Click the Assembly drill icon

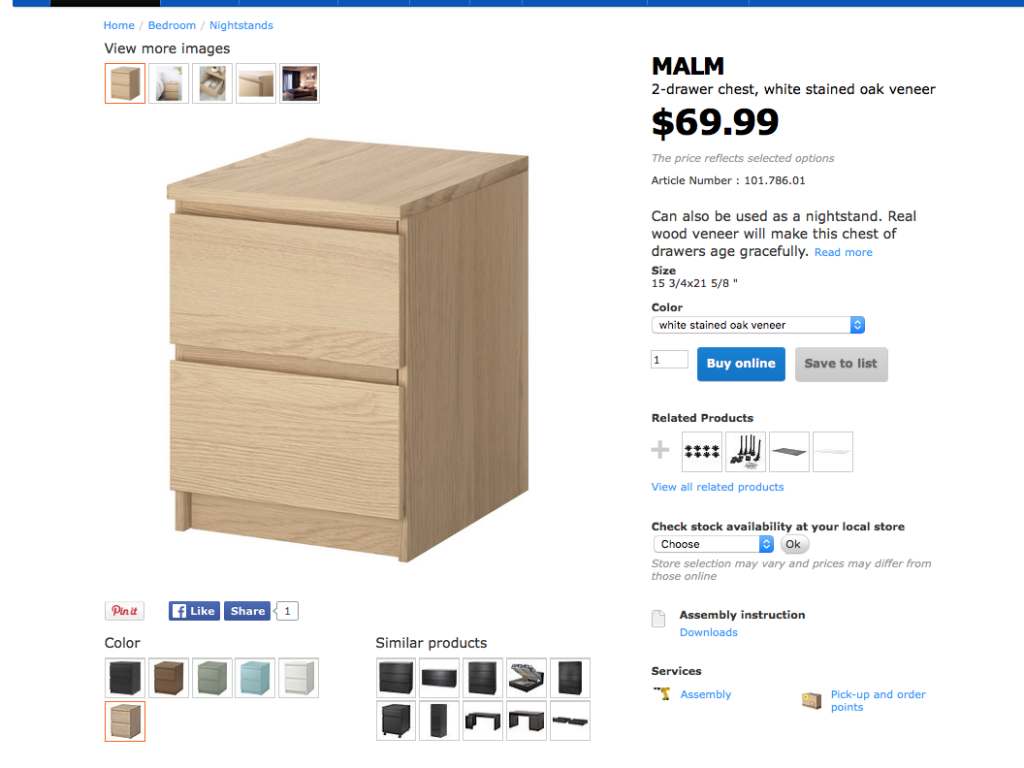click(x=662, y=694)
